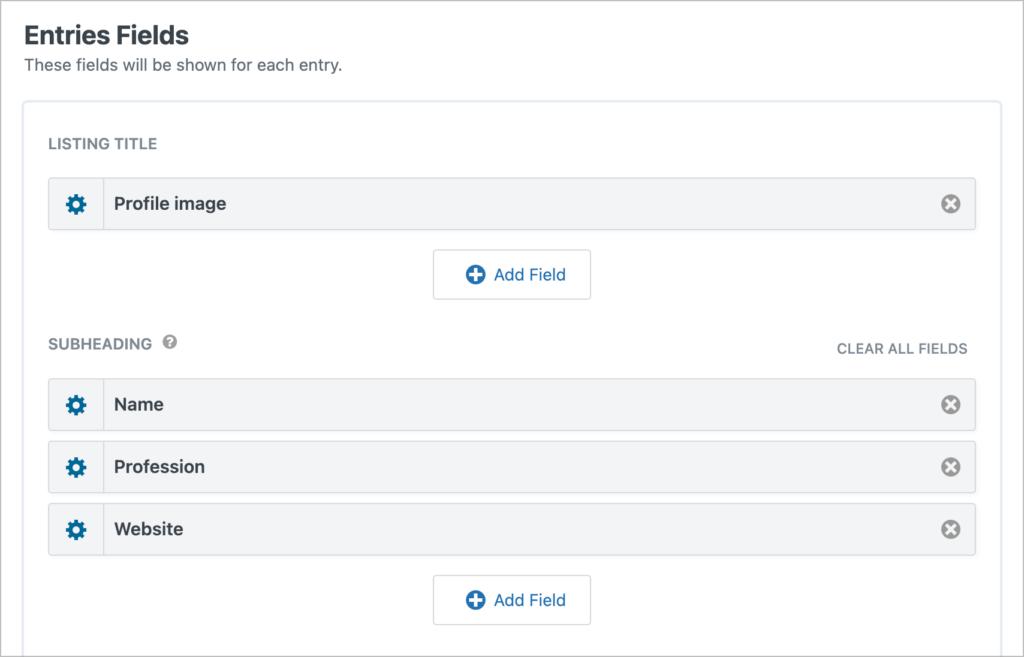Click the Subheading section label

pos(99,343)
